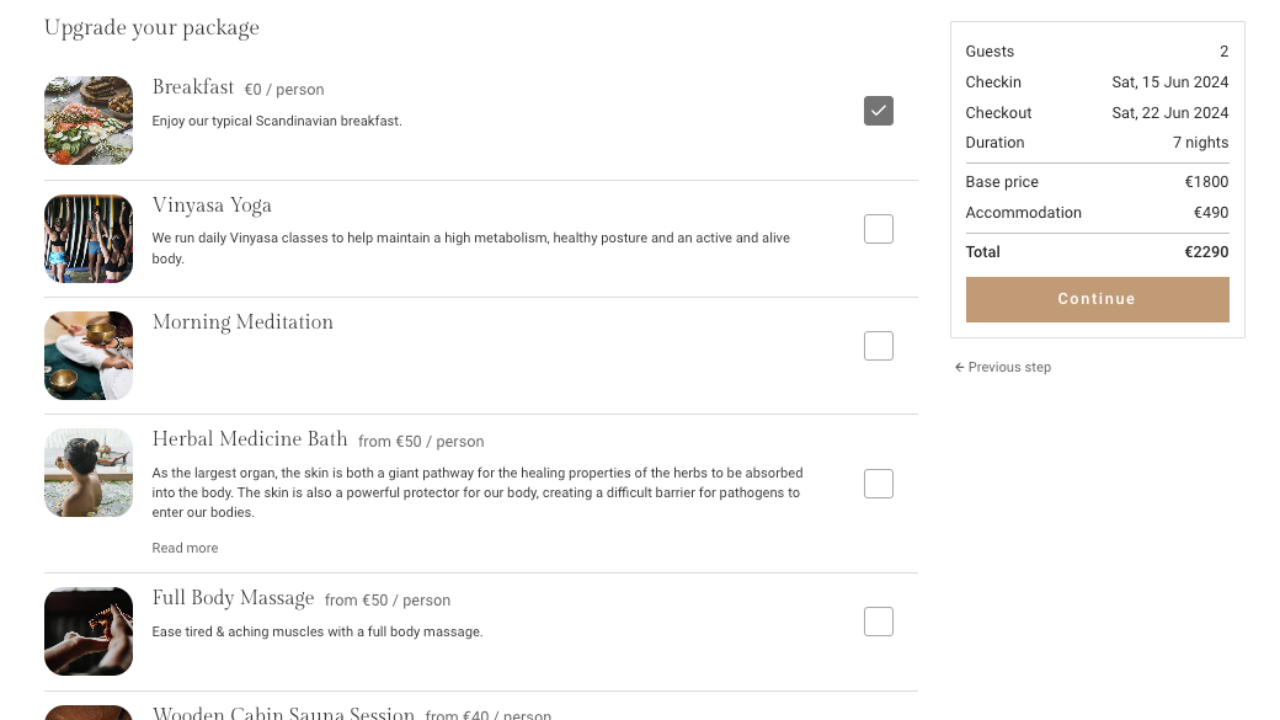Viewport: 1280px width, 720px height.
Task: Select the Herbal Medicine Bath checkbox
Action: (x=878, y=484)
